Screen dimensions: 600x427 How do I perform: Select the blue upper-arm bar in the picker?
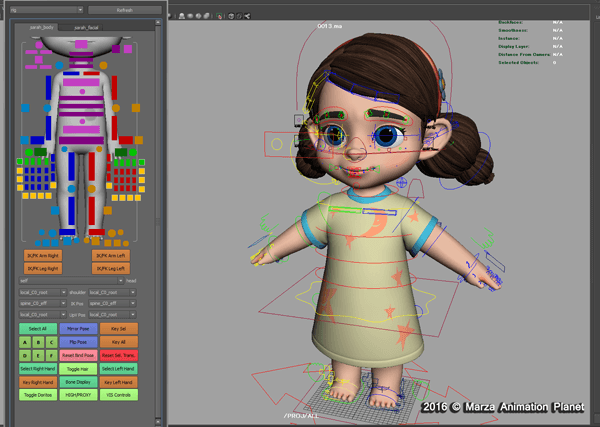(49, 88)
